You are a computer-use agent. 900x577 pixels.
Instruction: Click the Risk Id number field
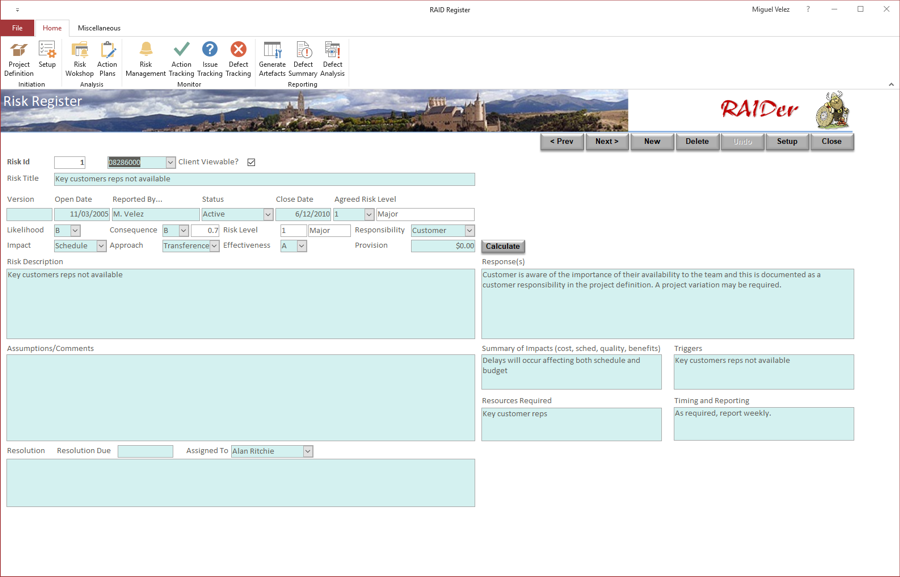(x=69, y=162)
